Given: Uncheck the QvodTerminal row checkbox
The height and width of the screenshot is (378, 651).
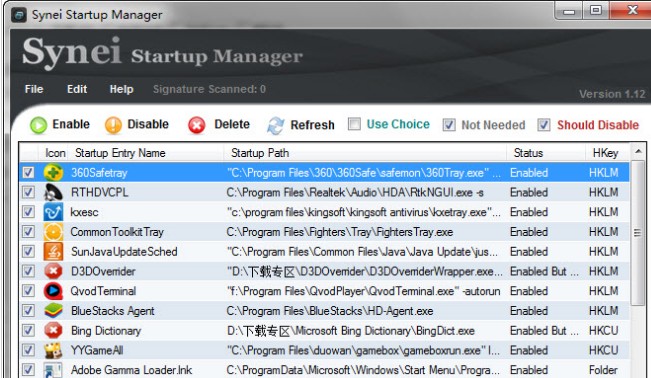Looking at the screenshot, I should click(28, 291).
